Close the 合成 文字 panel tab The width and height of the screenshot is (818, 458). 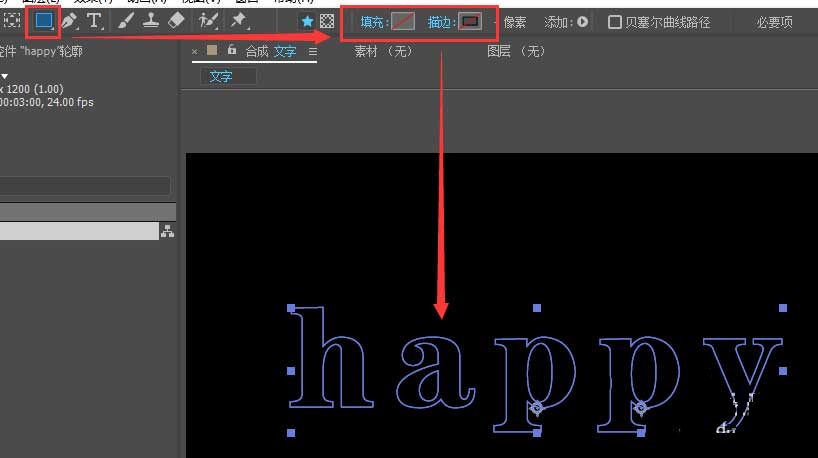point(195,51)
